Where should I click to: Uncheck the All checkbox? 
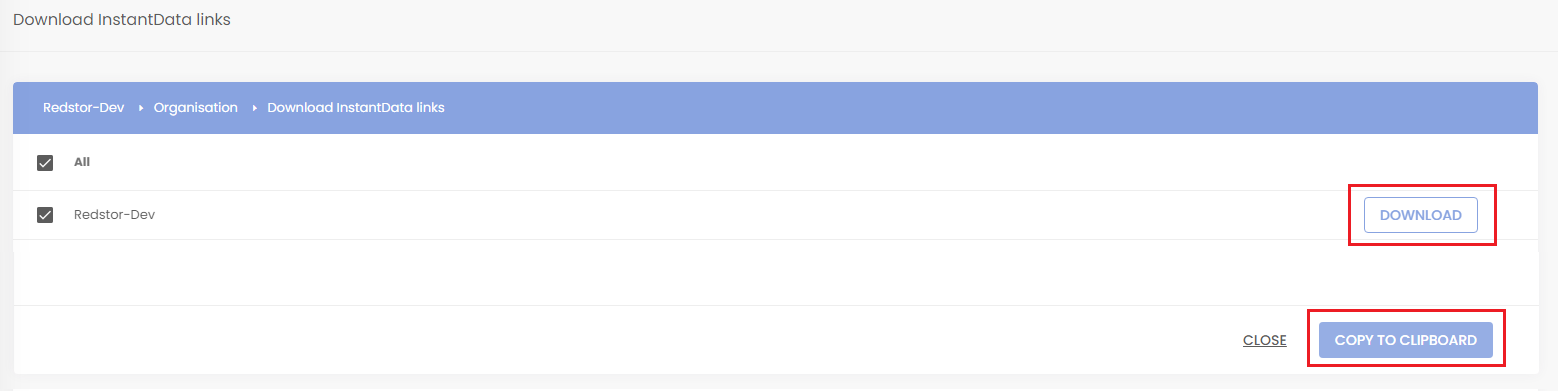click(x=45, y=163)
